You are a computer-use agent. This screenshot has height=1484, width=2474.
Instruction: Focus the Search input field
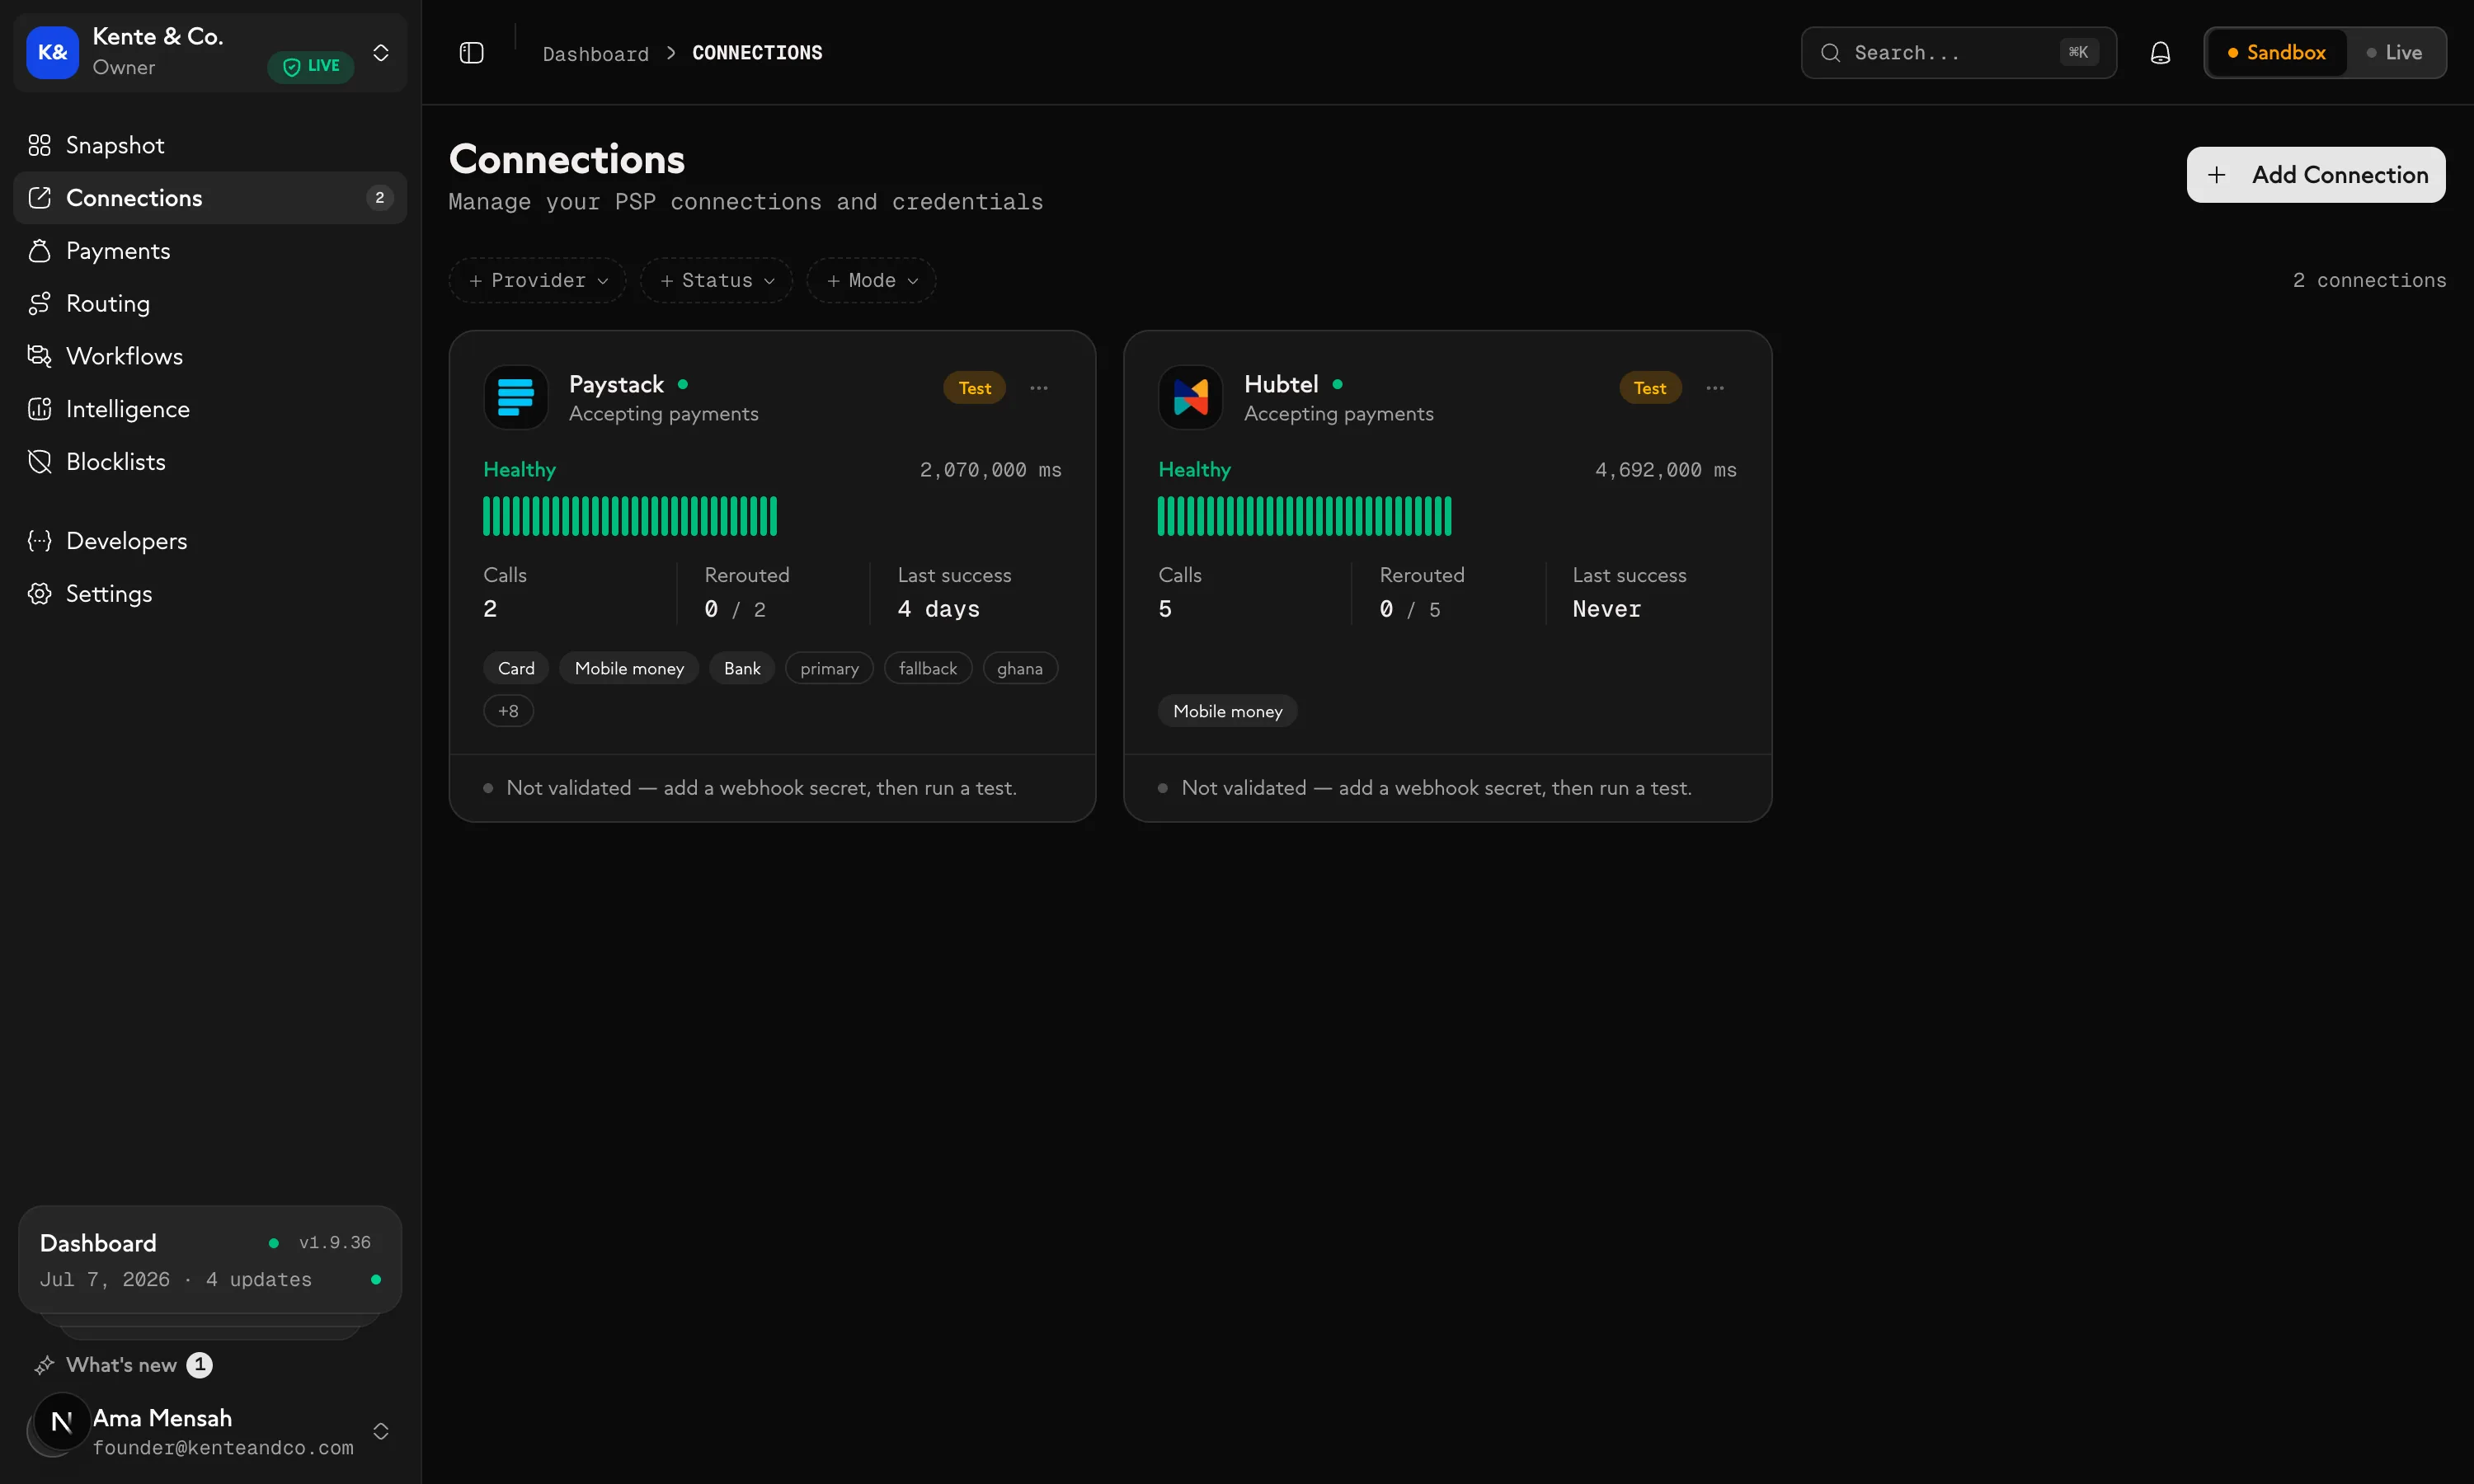point(1958,53)
